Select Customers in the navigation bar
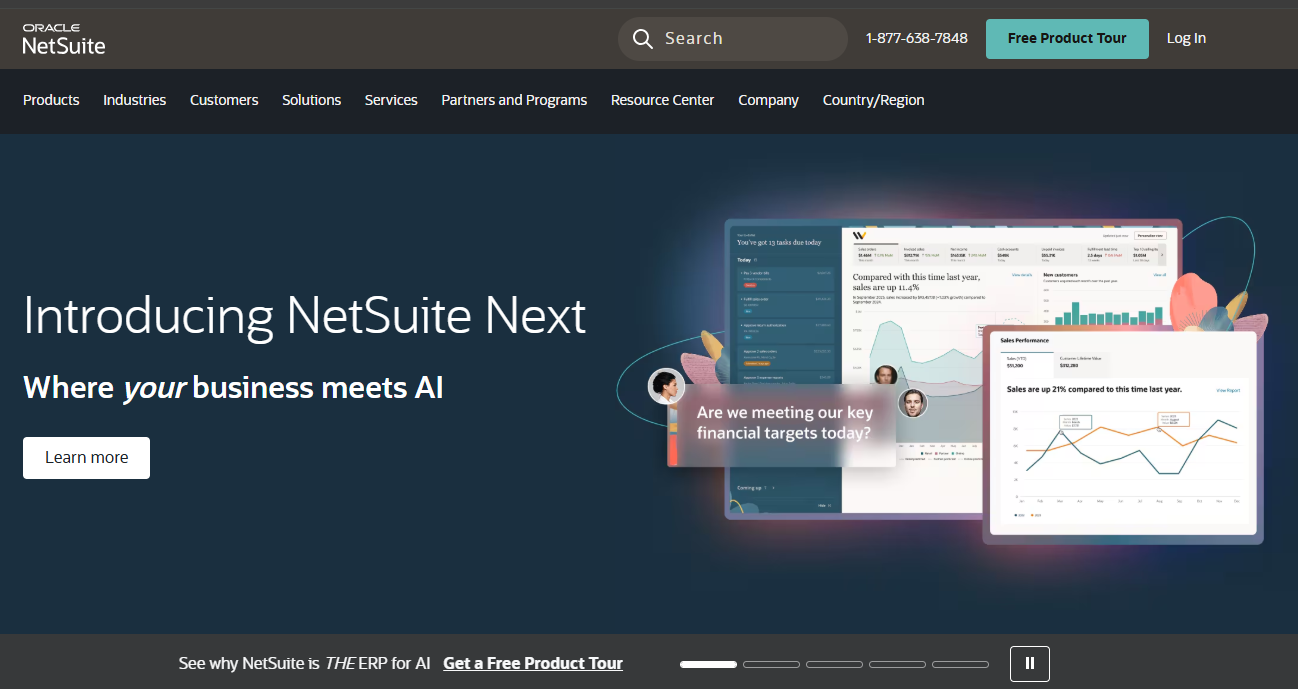Viewport: 1298px width, 689px height. 224,100
